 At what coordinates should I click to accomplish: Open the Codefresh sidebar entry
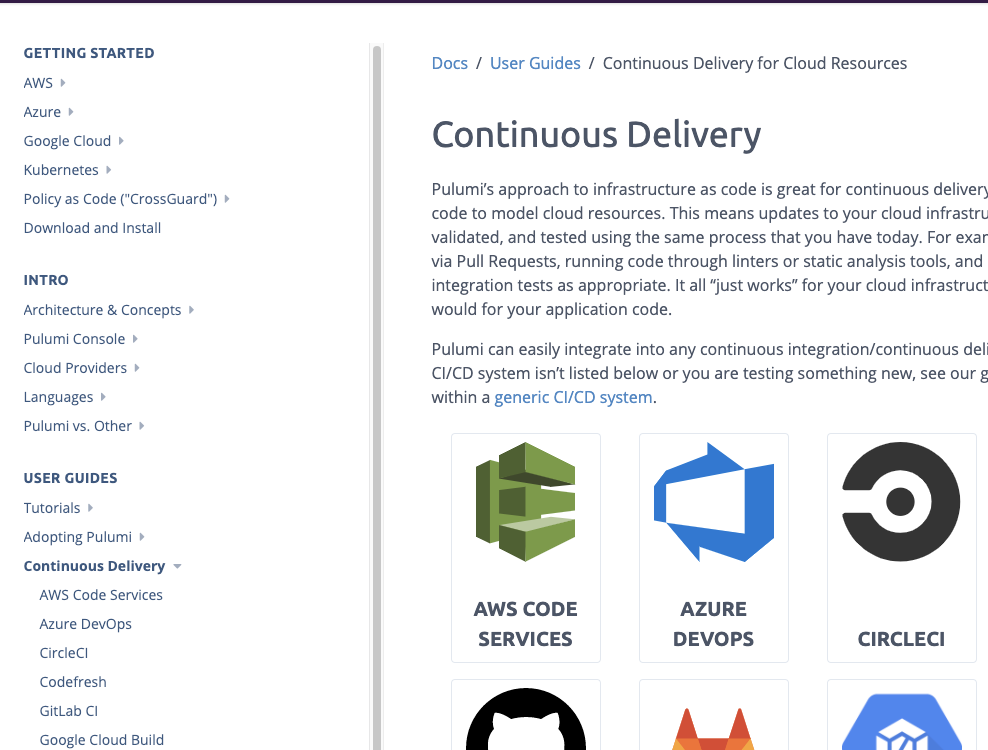[73, 681]
